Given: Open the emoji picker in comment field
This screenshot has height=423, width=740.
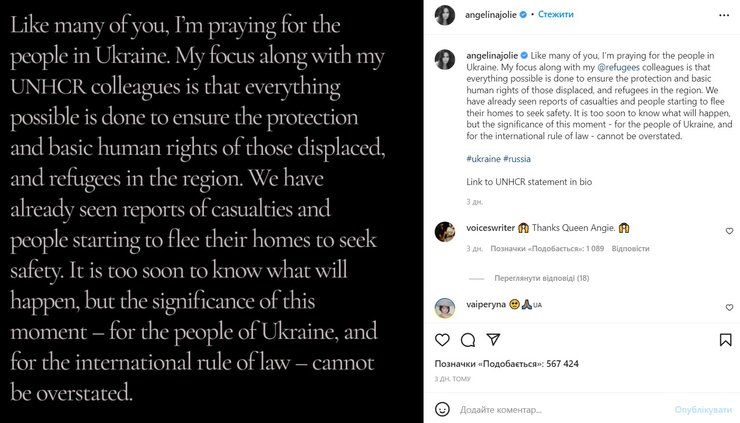Looking at the screenshot, I should click(x=442, y=409).
